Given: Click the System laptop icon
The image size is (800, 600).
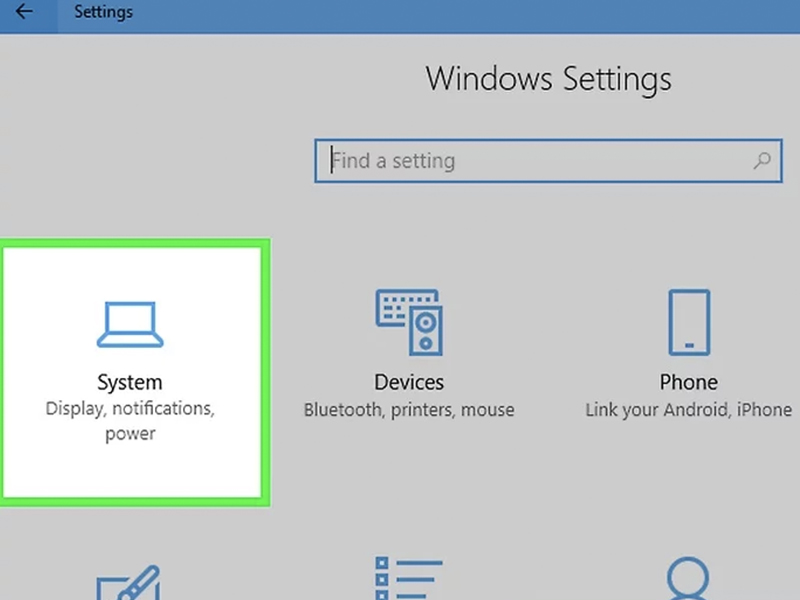Looking at the screenshot, I should click(130, 324).
